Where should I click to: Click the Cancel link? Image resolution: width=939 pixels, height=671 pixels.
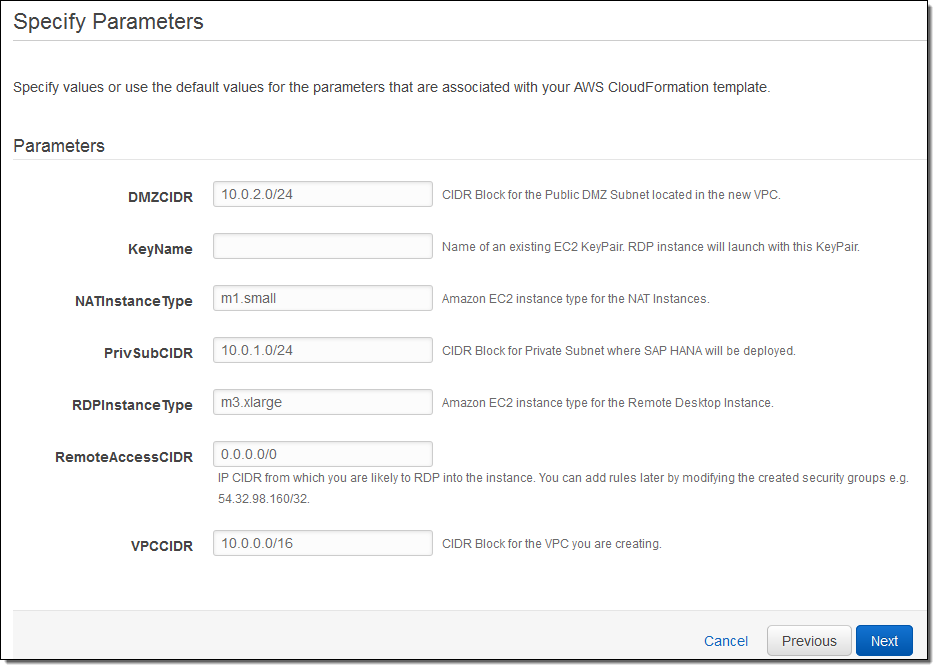click(x=725, y=641)
